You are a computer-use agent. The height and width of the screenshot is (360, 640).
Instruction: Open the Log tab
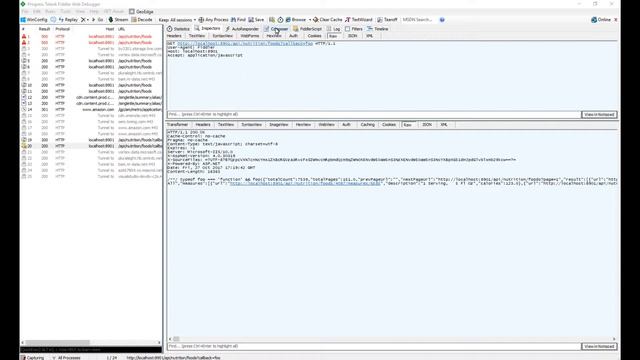333,29
